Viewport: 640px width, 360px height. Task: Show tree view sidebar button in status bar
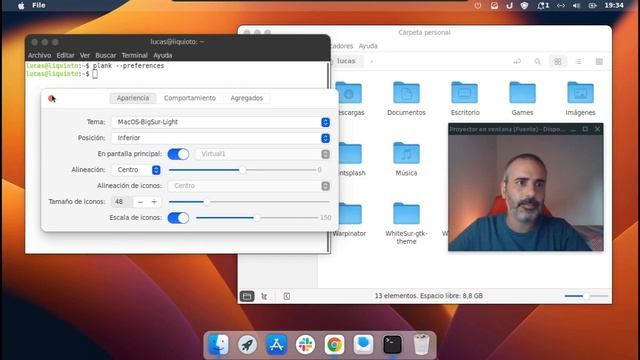tap(264, 296)
